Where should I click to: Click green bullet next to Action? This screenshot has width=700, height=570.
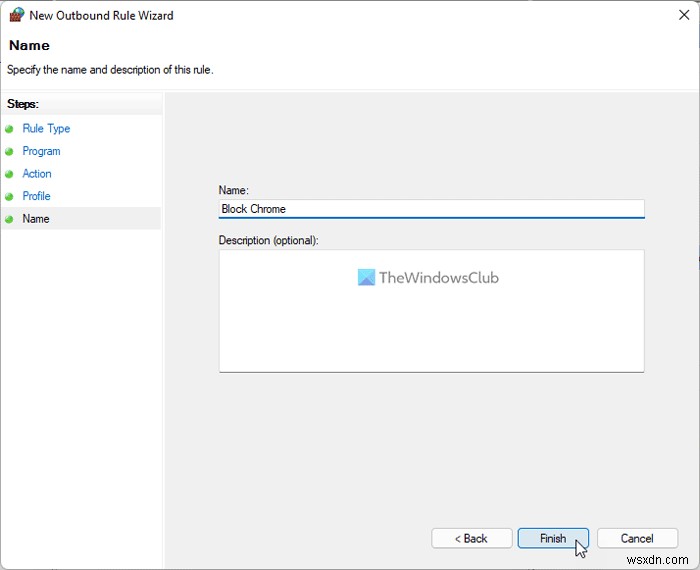click(9, 174)
